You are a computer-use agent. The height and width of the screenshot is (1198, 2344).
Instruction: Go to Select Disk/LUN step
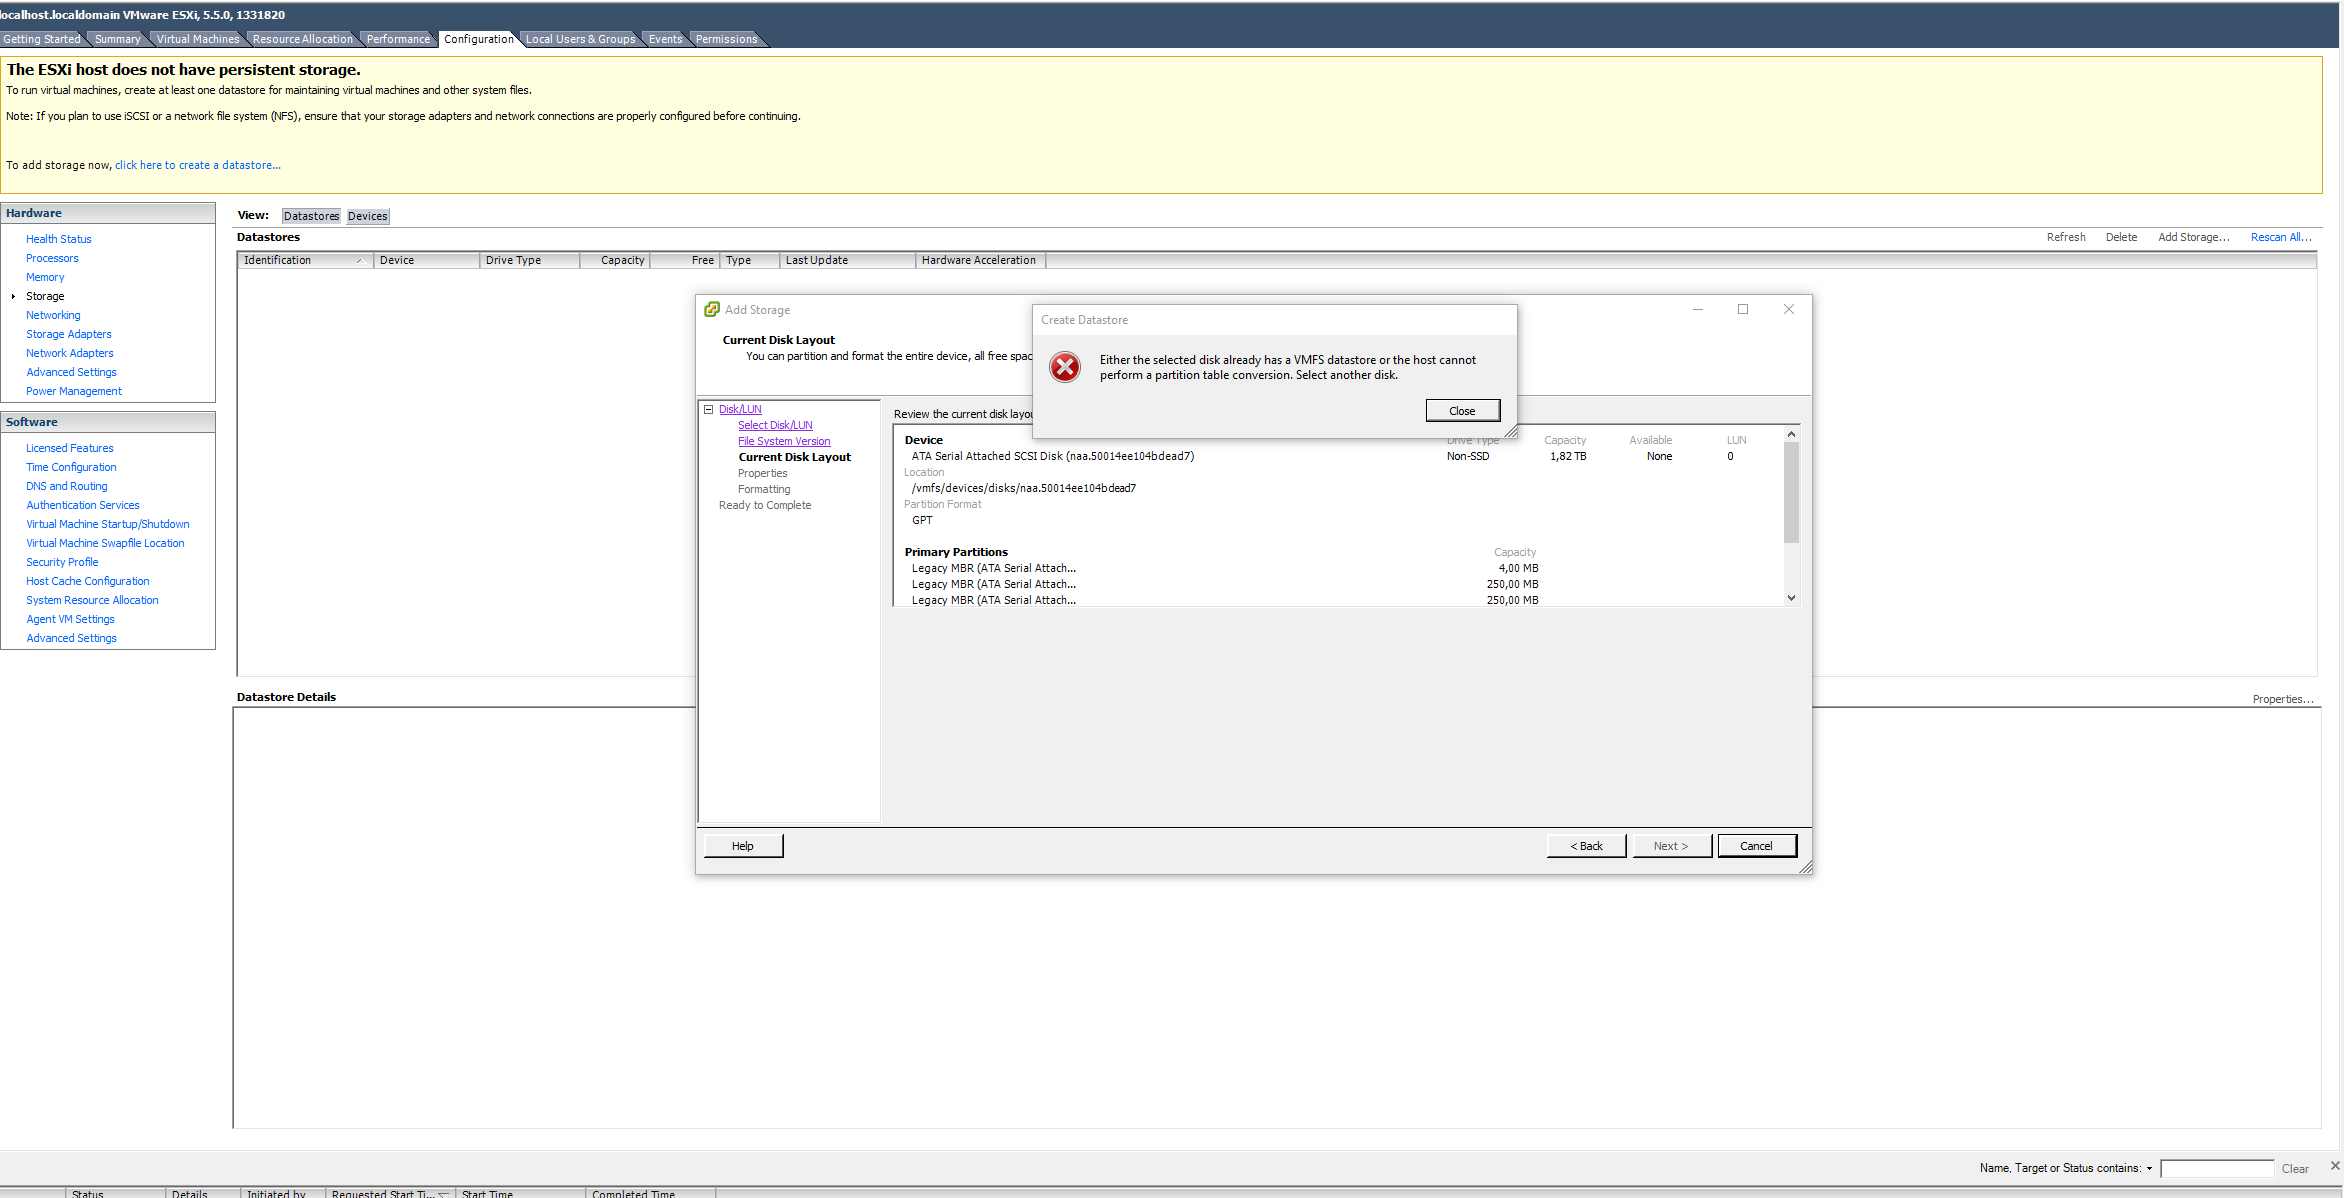coord(775,425)
